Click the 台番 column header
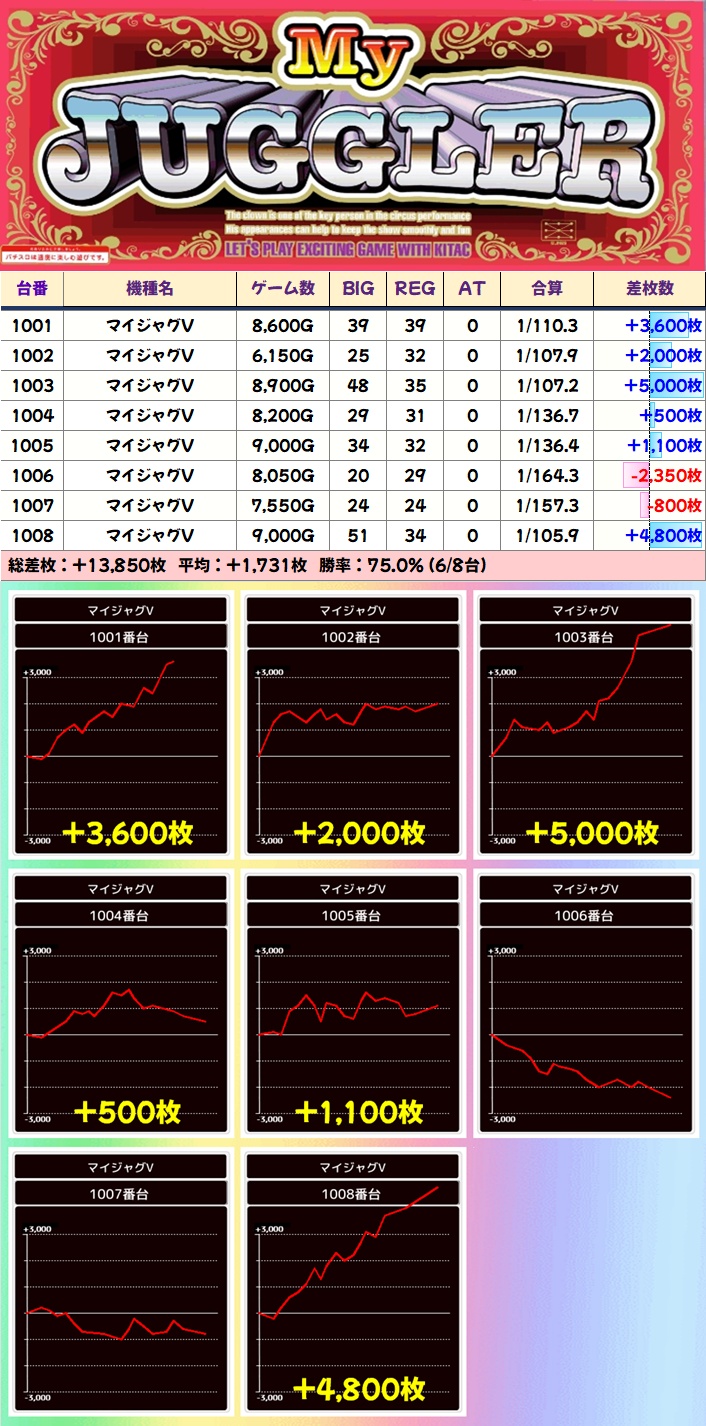706x1426 pixels. [32, 288]
